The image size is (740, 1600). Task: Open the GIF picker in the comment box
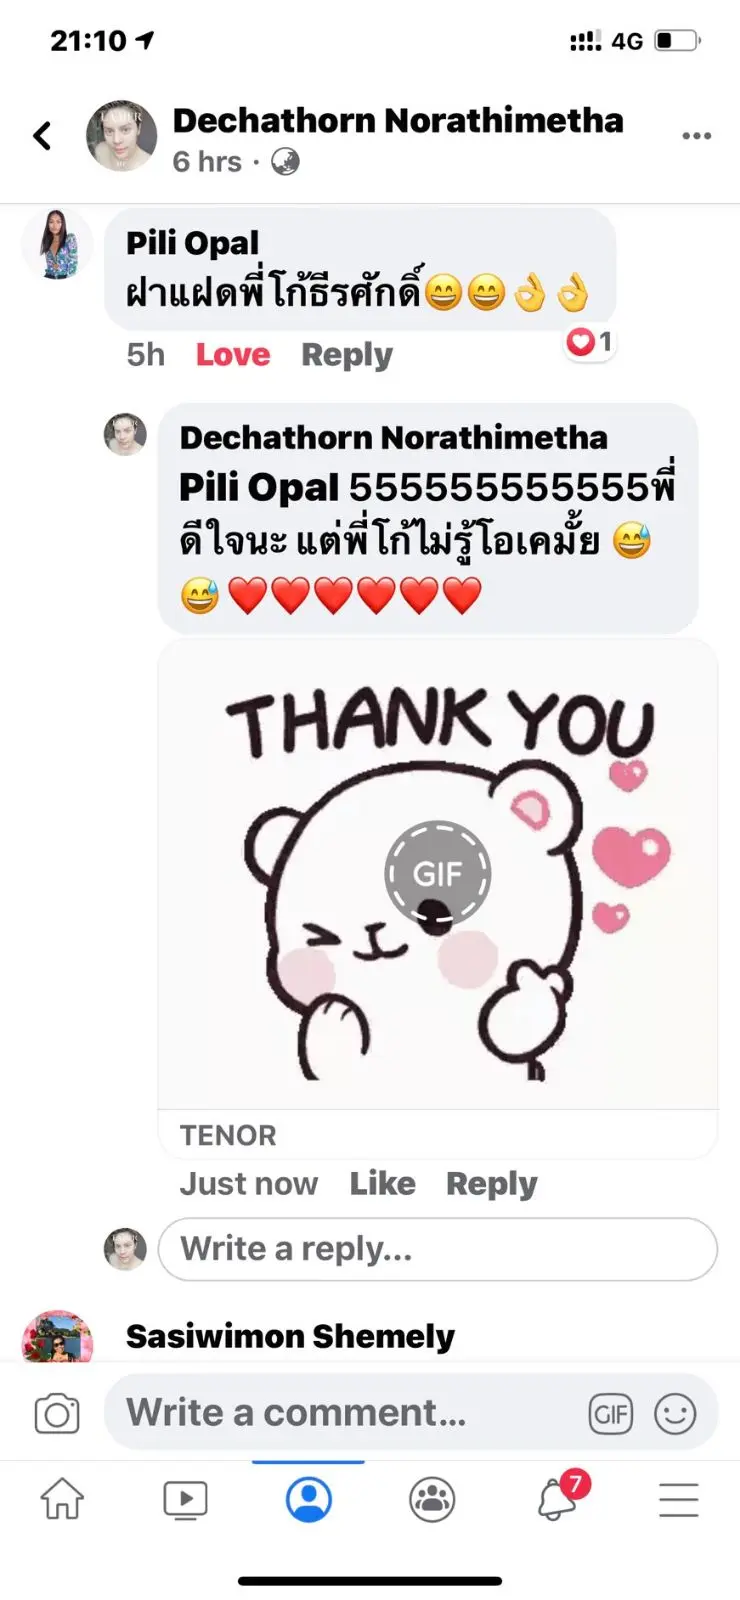(610, 1414)
